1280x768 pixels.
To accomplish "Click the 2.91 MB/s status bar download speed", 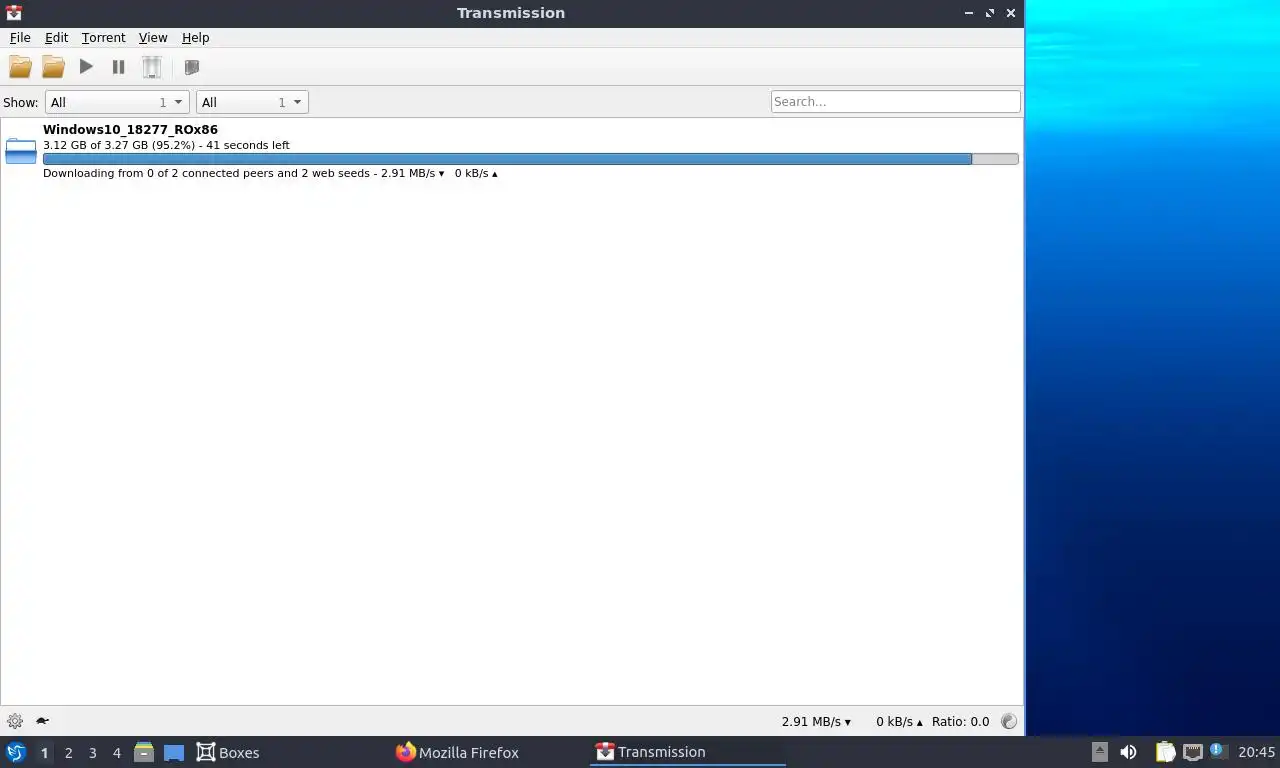I will click(x=816, y=721).
